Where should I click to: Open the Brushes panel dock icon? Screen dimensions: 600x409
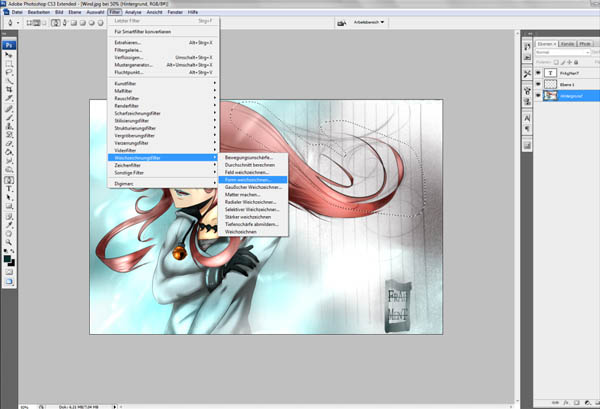pyautogui.click(x=527, y=91)
